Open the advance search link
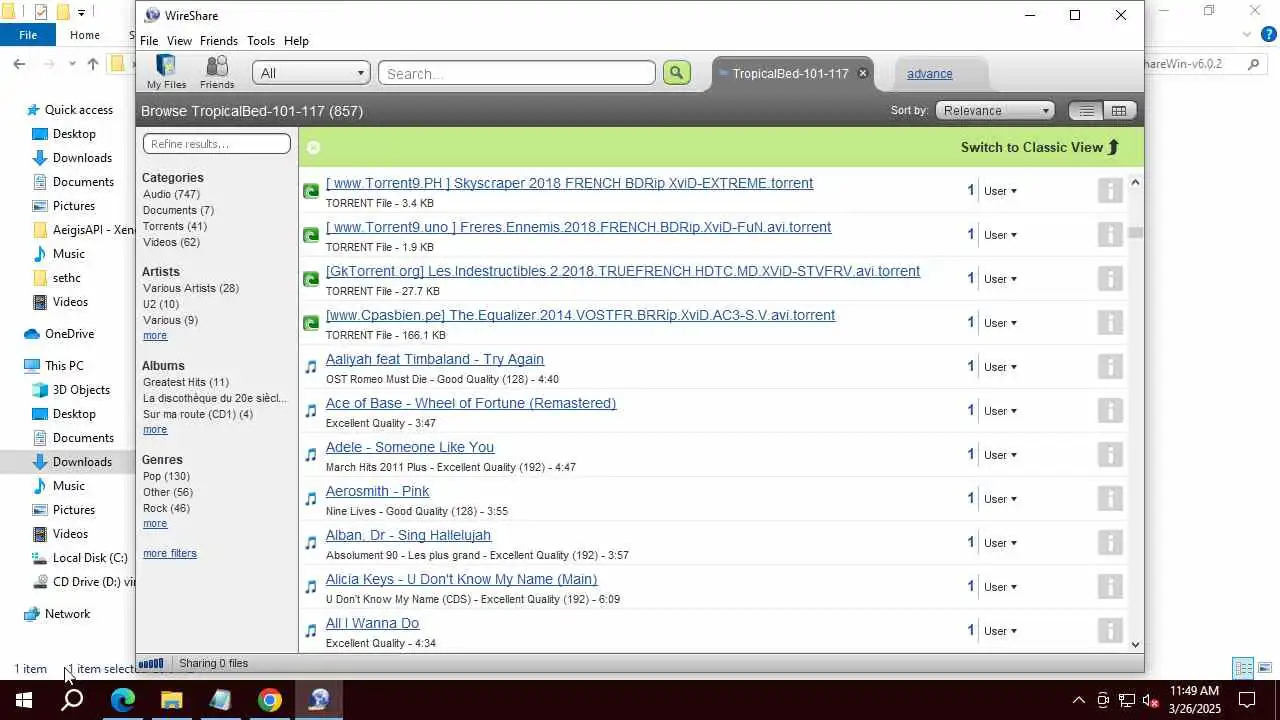This screenshot has height=720, width=1280. (x=929, y=74)
